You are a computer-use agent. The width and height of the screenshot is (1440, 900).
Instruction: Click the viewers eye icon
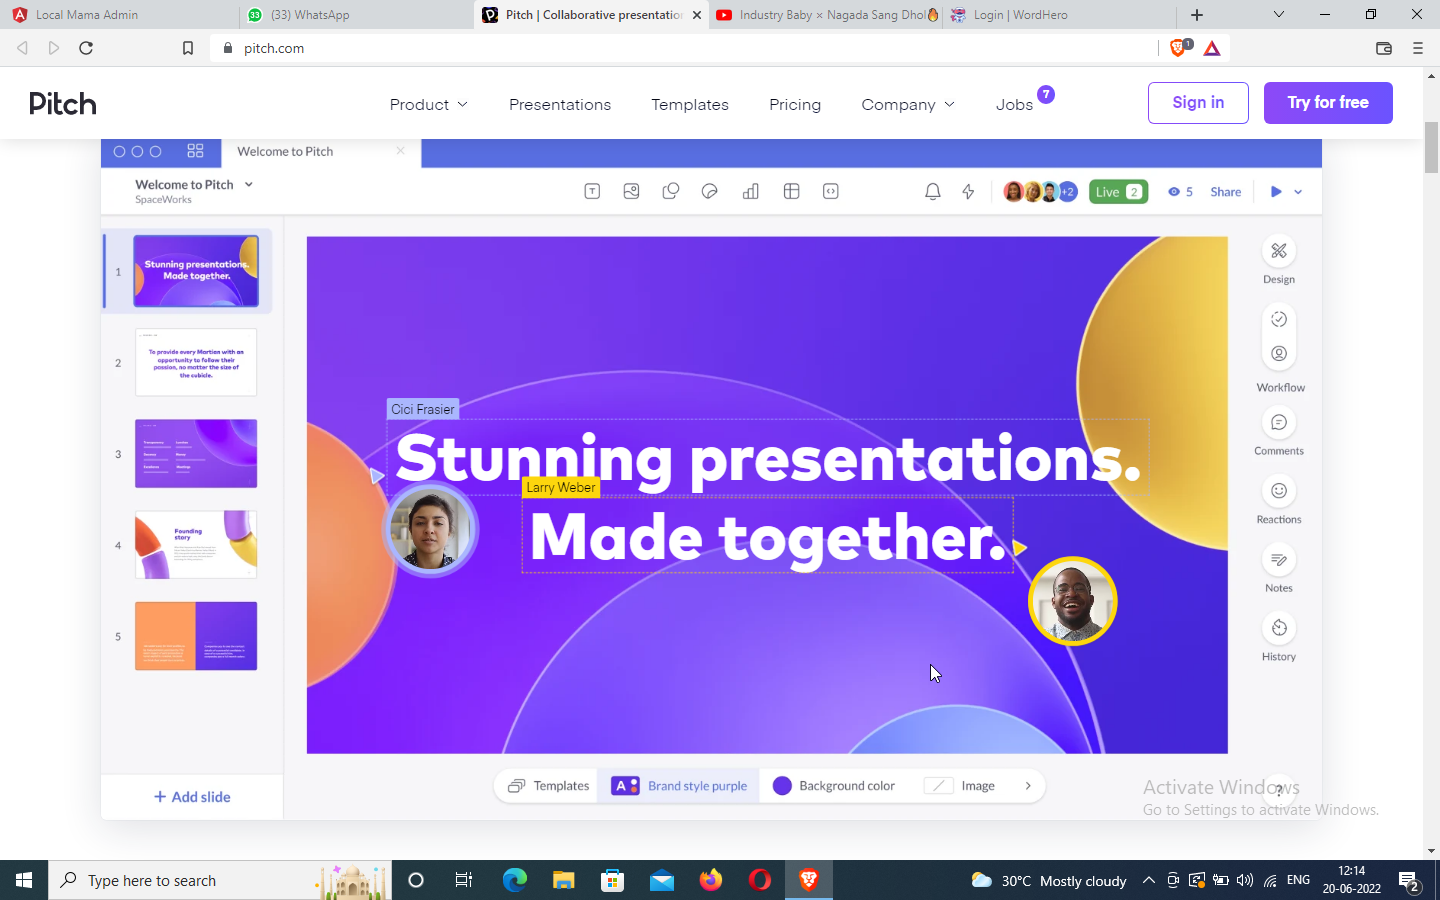(x=1174, y=192)
